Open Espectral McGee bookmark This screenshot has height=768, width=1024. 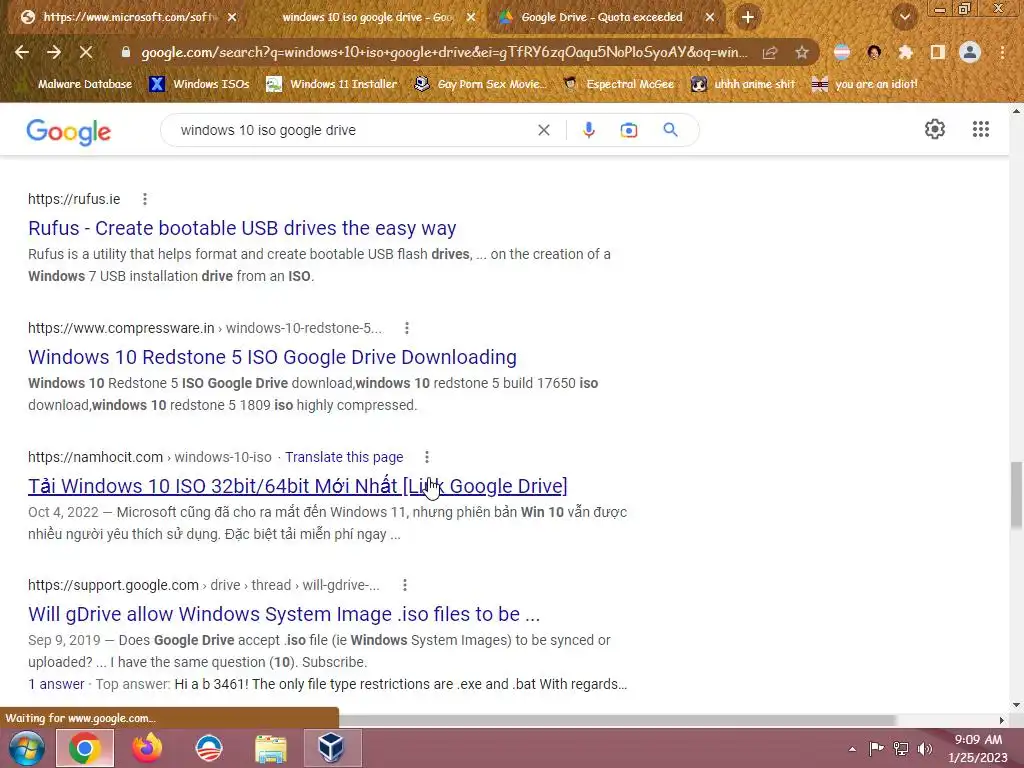(x=619, y=84)
